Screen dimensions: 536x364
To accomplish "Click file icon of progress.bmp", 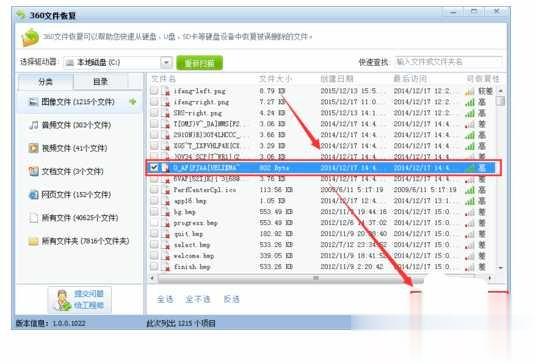I will (166, 223).
